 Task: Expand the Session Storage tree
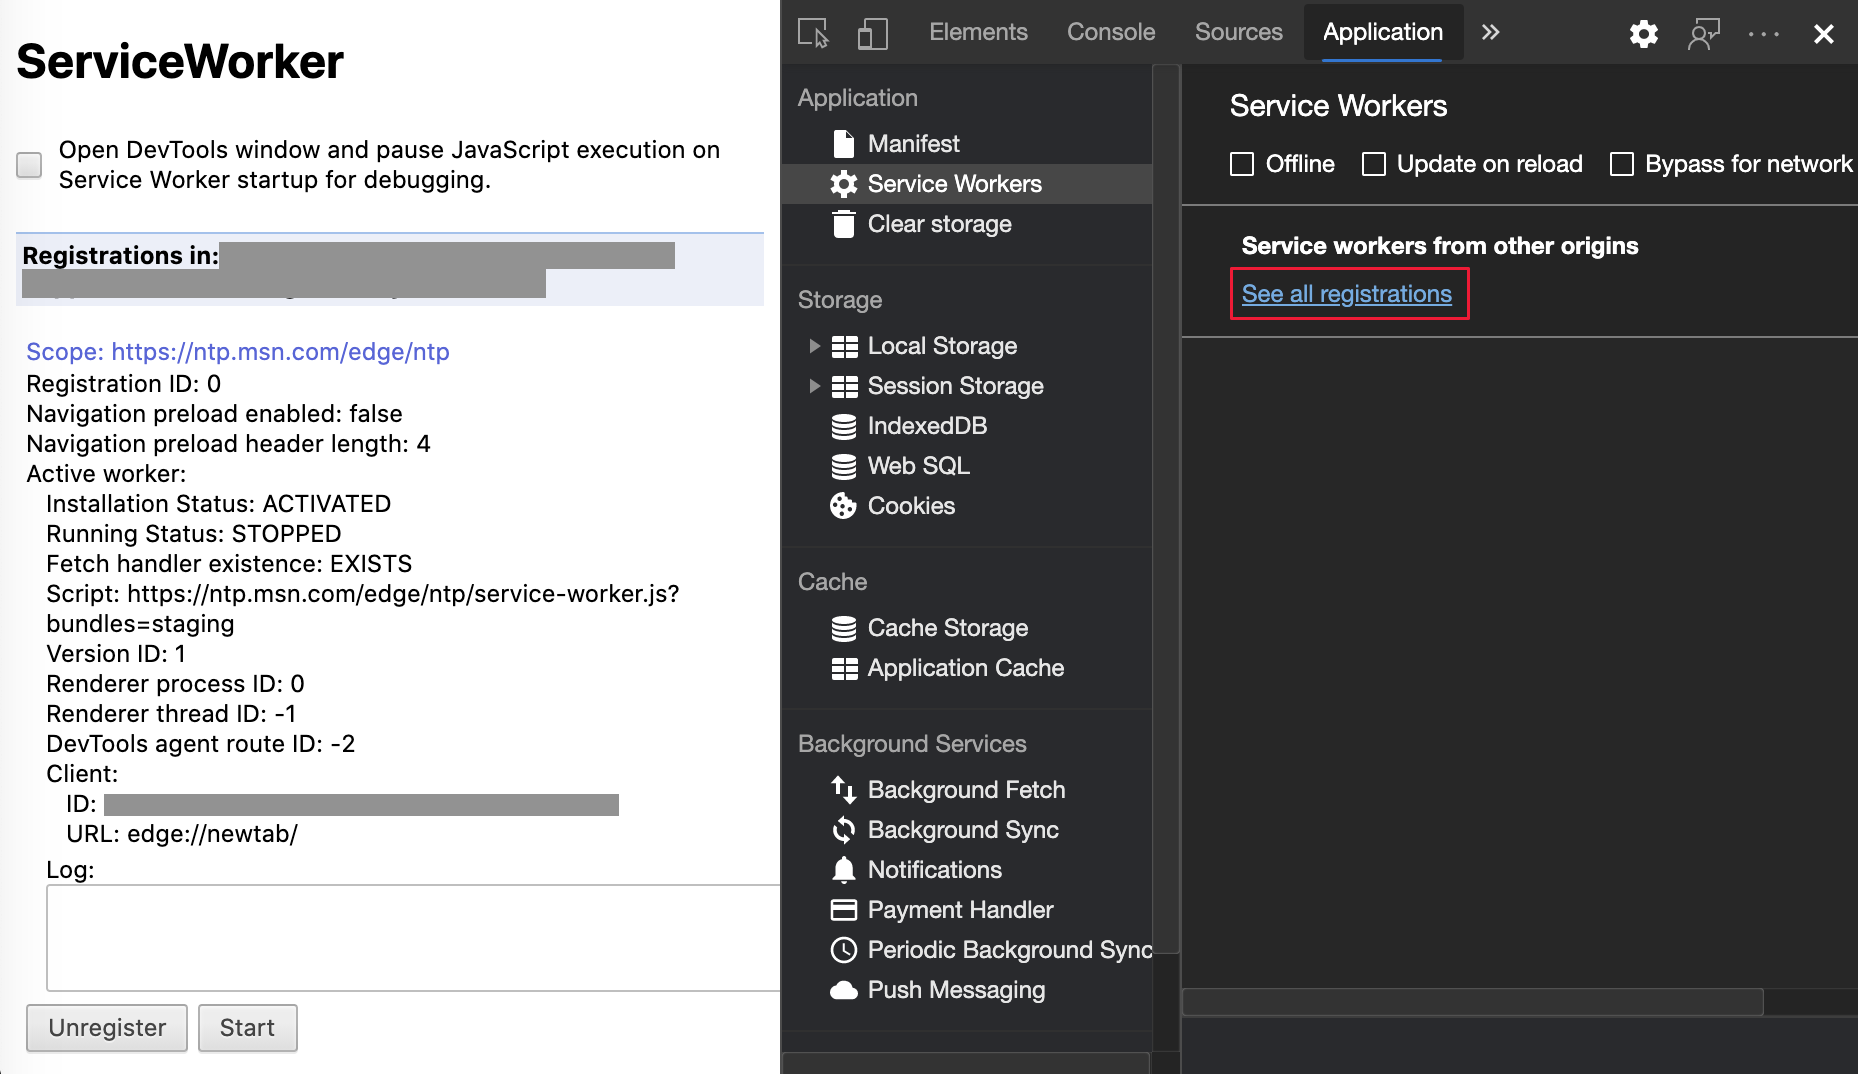(814, 386)
